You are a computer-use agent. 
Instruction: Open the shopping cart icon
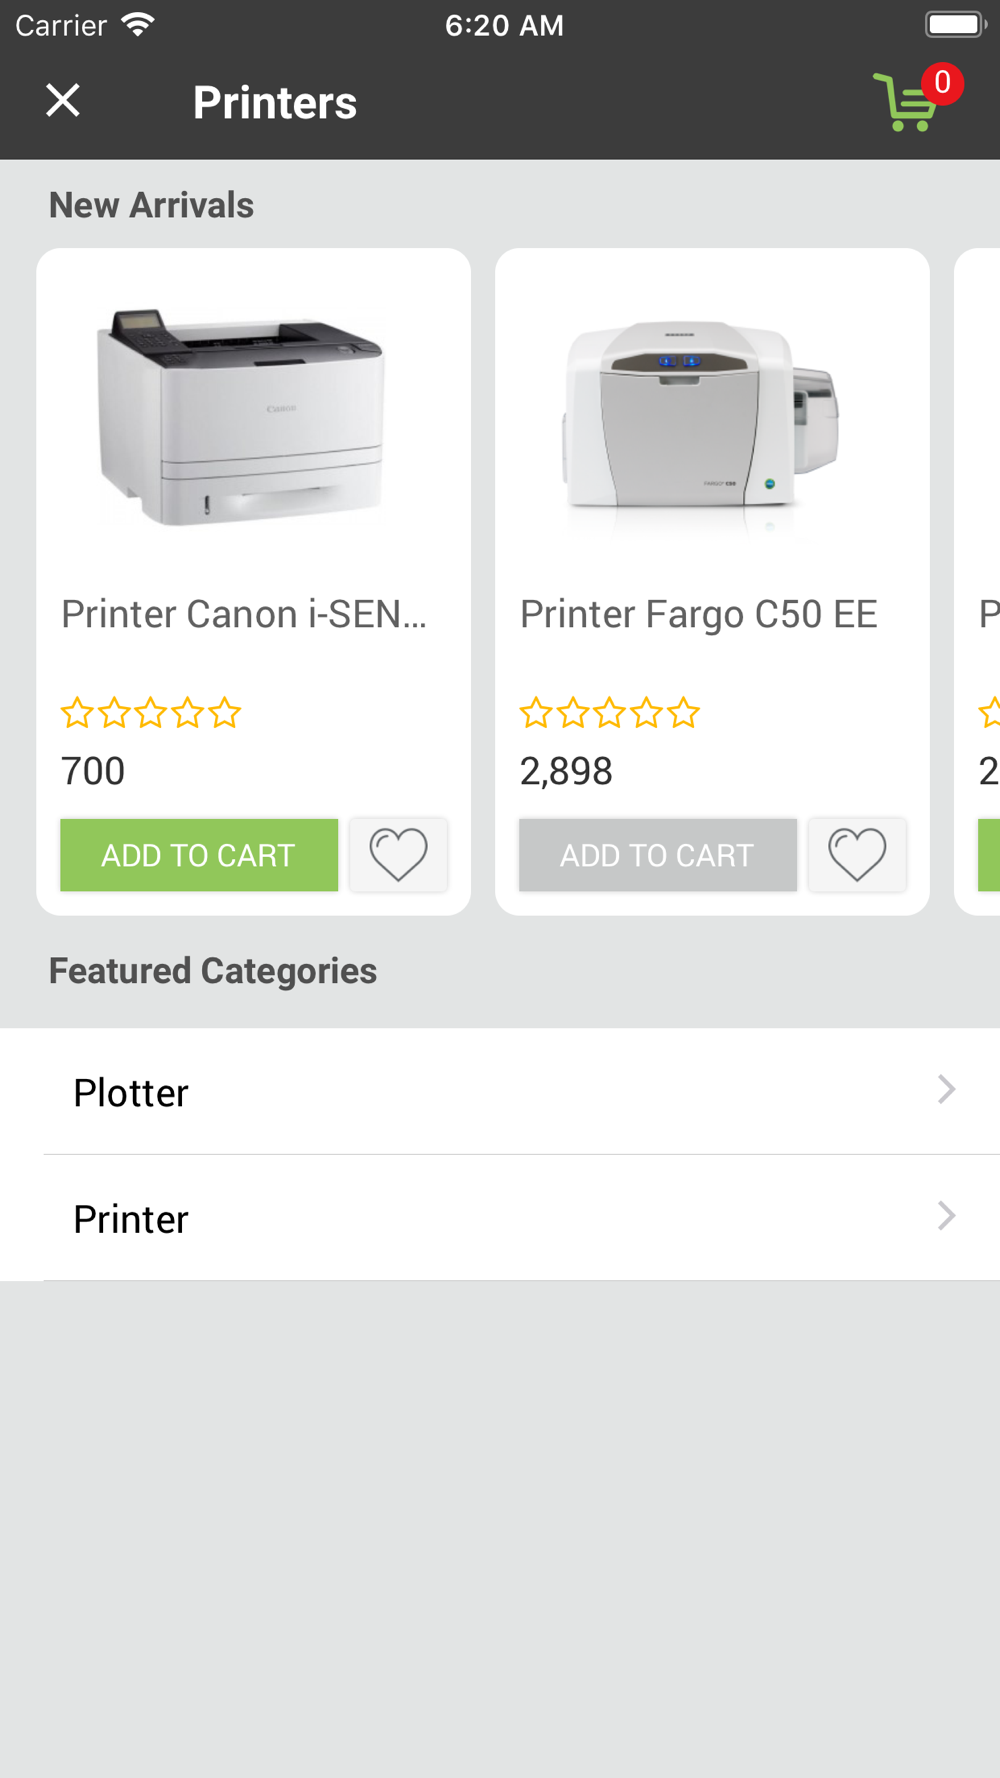tap(905, 105)
